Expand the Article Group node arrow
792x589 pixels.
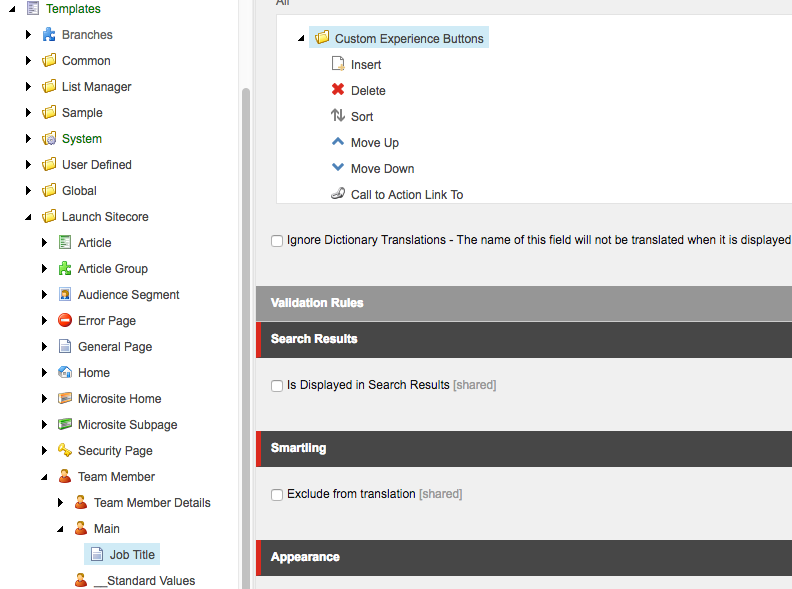44,268
